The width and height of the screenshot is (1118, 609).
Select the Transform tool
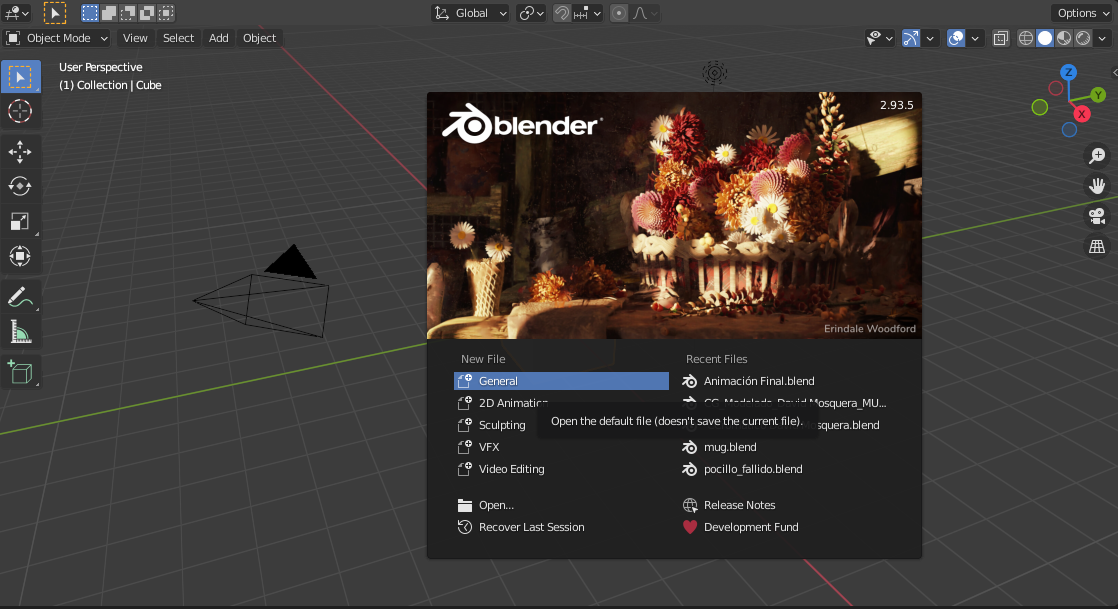coord(20,256)
